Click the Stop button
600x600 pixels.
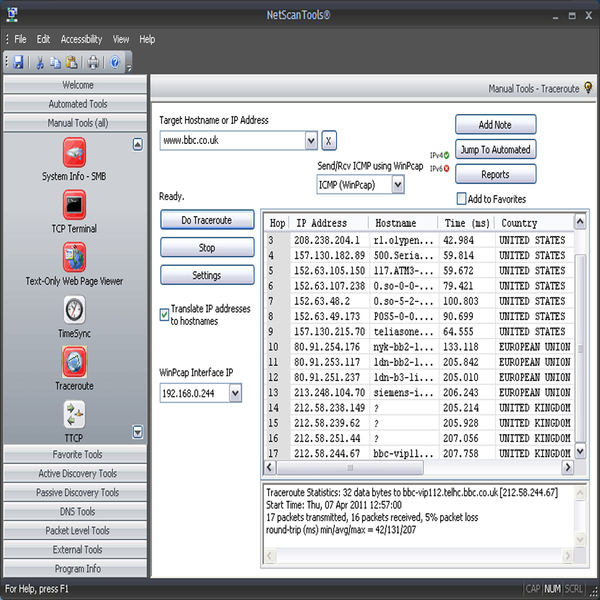pos(207,248)
